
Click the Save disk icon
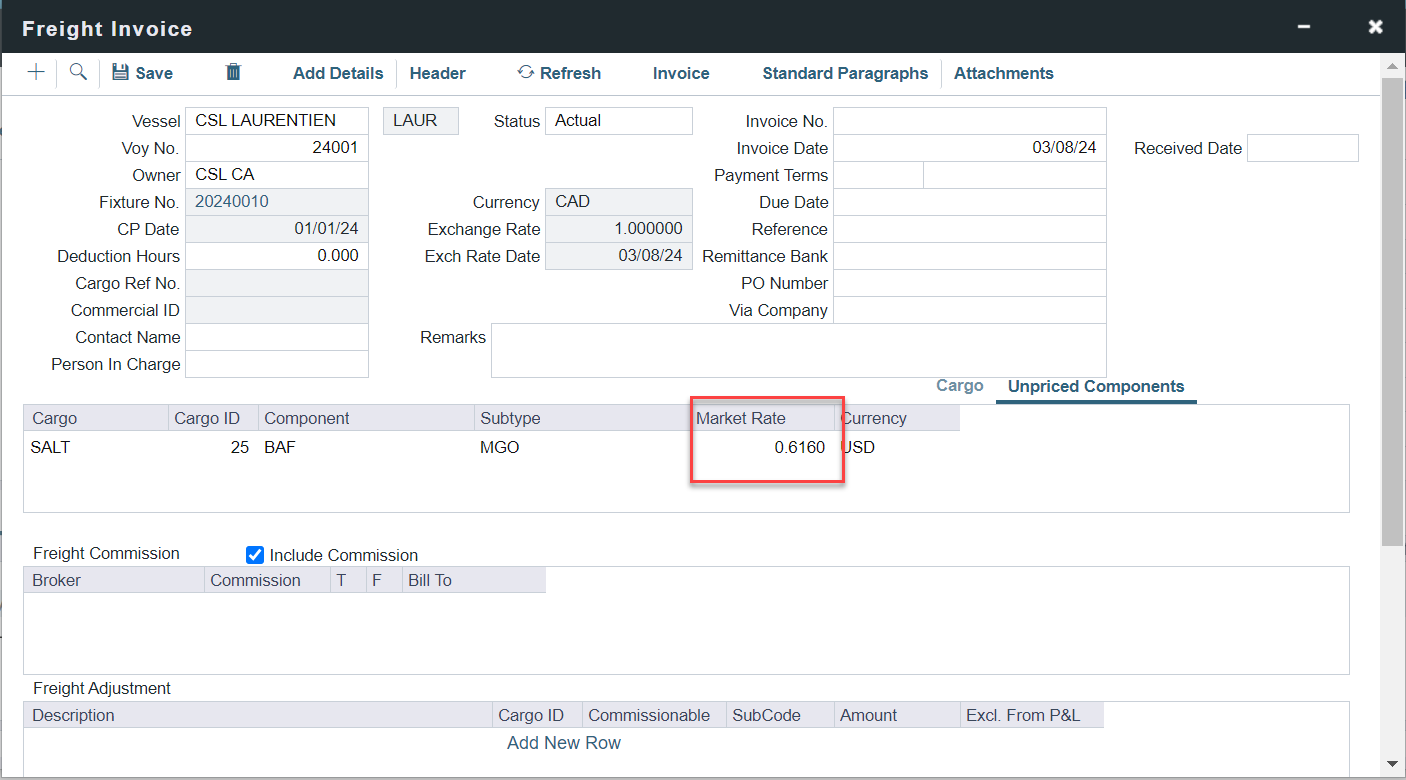121,72
